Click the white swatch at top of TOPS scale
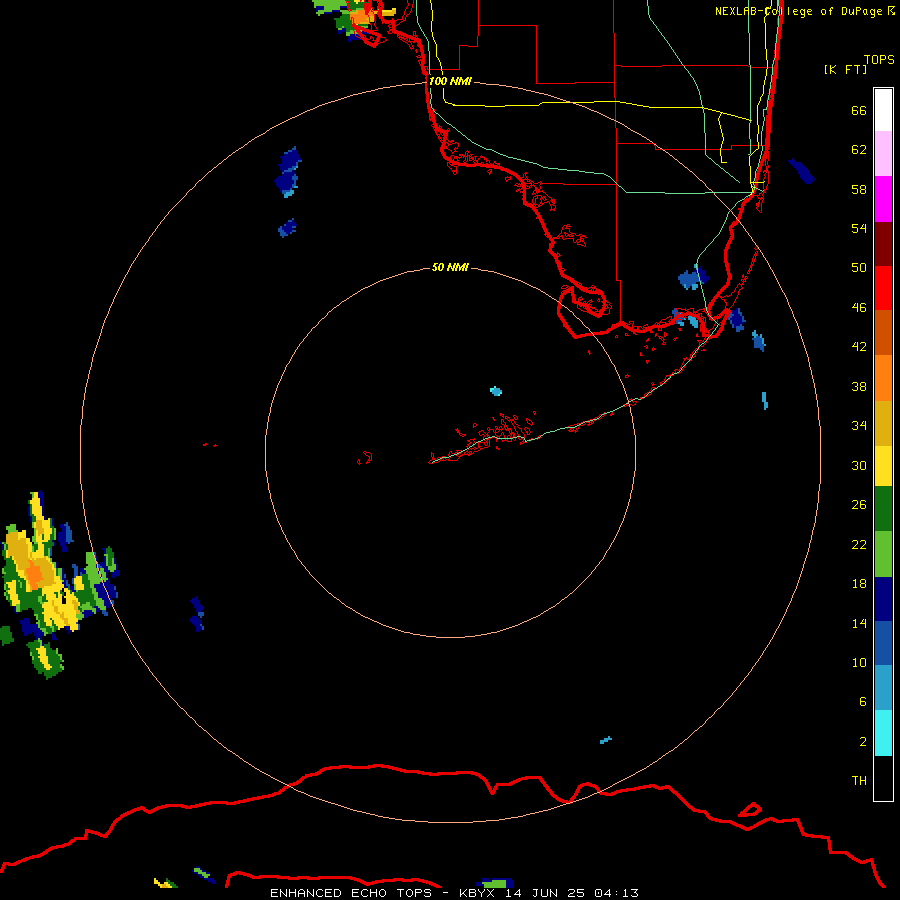900x900 pixels. tap(883, 110)
